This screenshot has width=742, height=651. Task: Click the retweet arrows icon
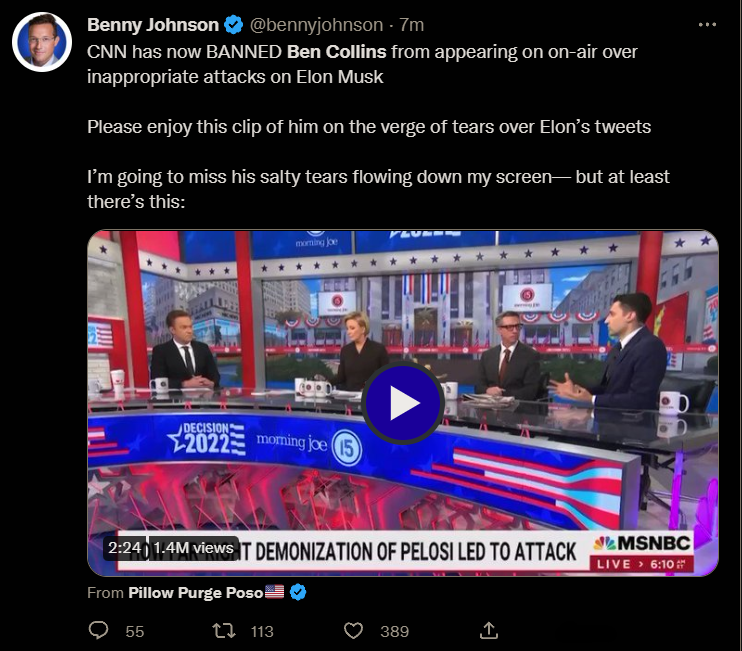[x=223, y=631]
